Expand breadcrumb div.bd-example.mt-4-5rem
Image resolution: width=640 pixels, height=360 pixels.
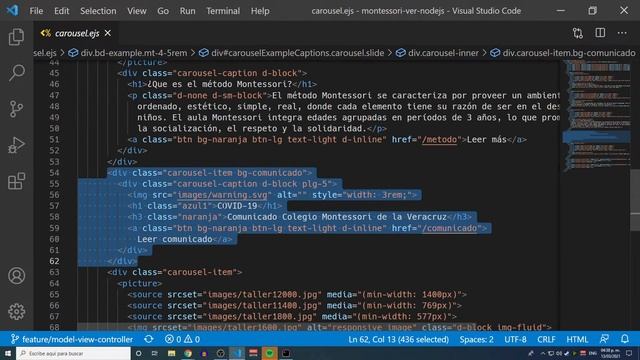pos(128,53)
